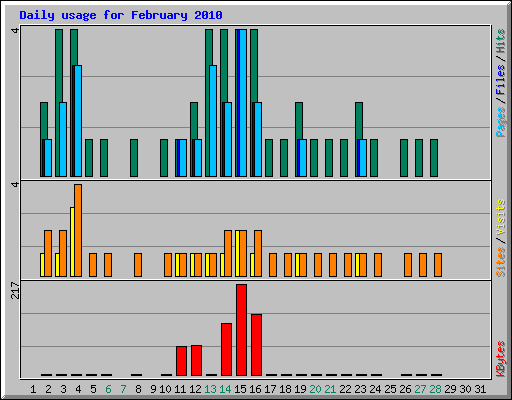Click day label "2" on the x-axis
512x400 pixels.
tap(48, 389)
